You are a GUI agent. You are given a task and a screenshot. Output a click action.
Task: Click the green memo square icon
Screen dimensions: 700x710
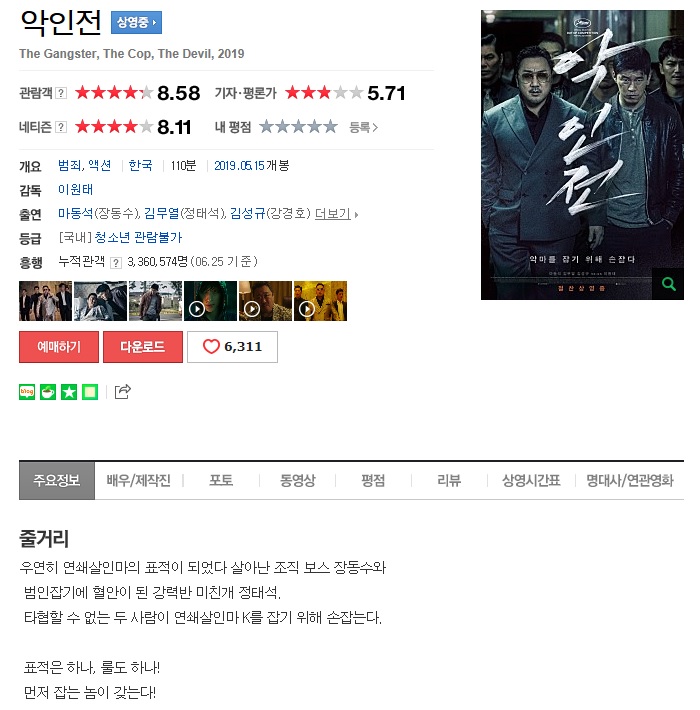(90, 392)
